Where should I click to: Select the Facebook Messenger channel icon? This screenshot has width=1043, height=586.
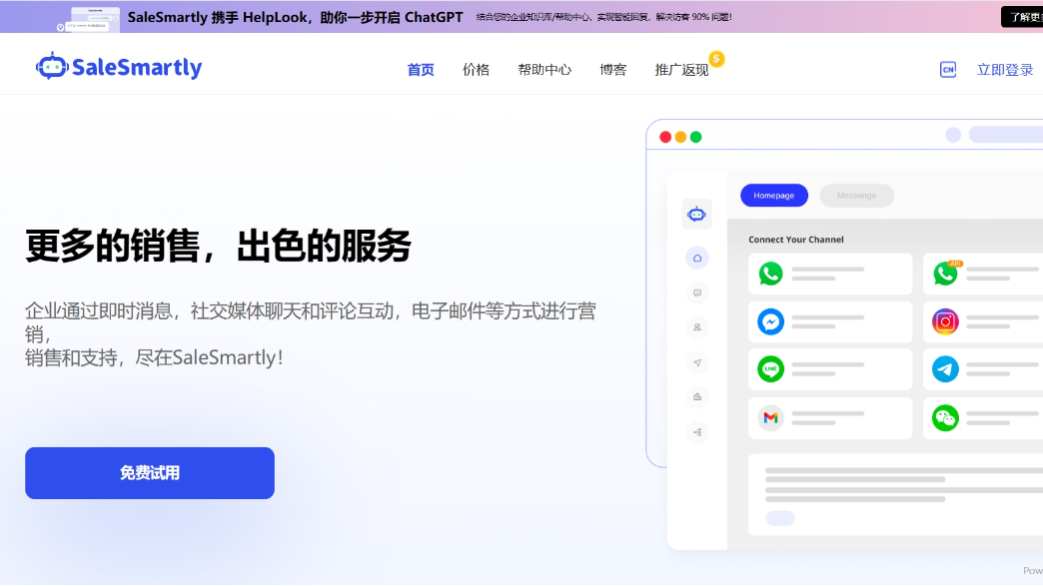769,321
